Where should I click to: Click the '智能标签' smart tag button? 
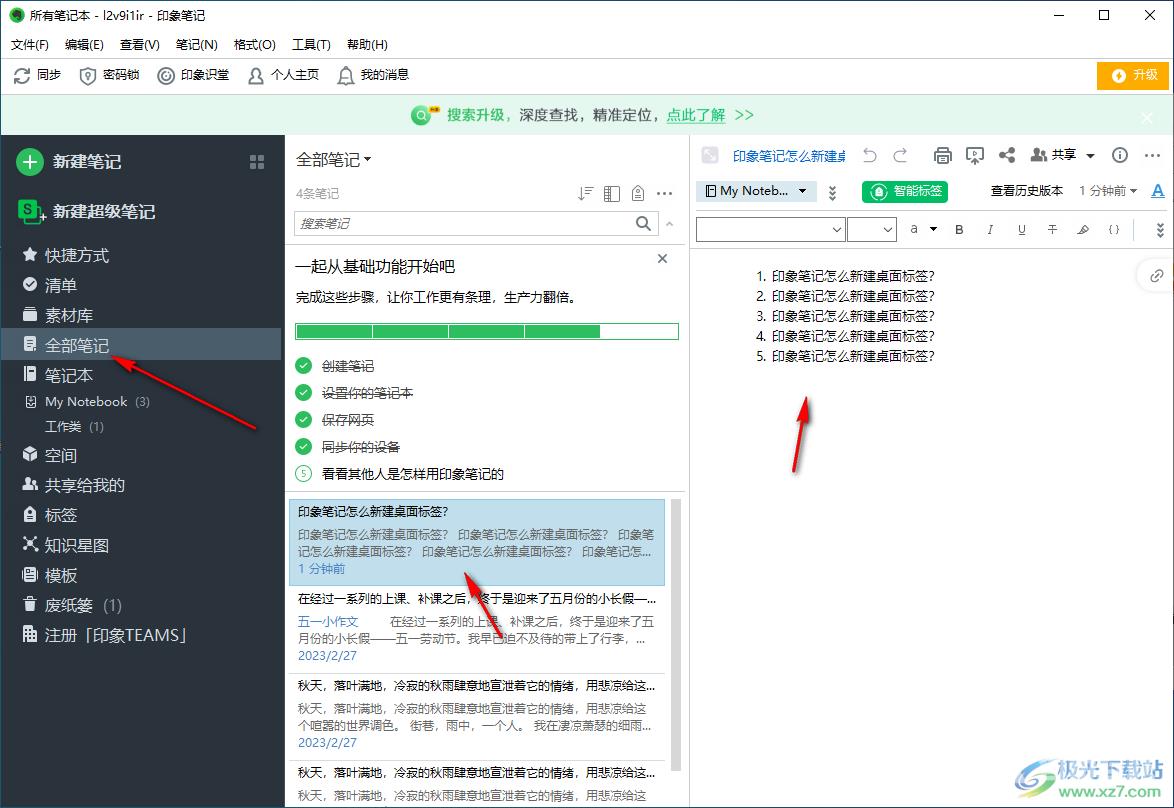(x=905, y=192)
